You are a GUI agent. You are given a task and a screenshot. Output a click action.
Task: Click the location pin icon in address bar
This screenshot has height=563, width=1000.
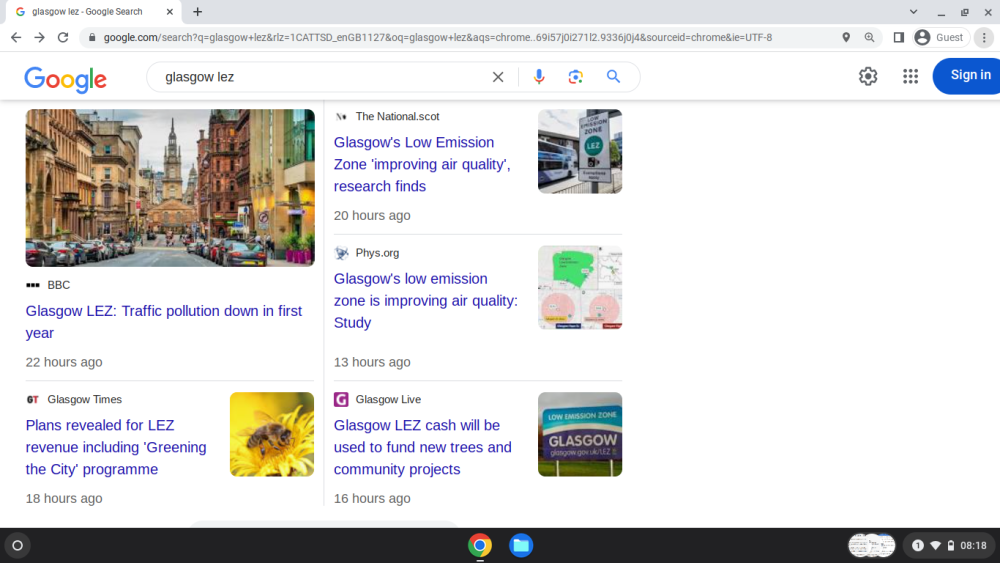(x=846, y=38)
